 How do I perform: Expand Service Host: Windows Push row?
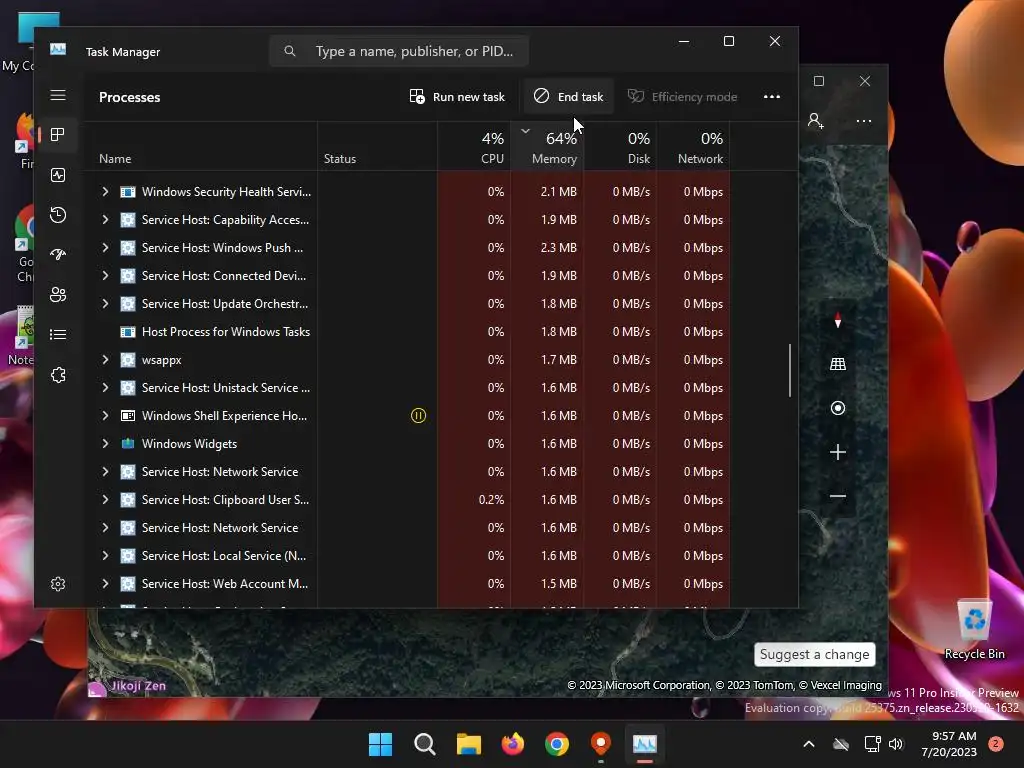pyautogui.click(x=105, y=248)
